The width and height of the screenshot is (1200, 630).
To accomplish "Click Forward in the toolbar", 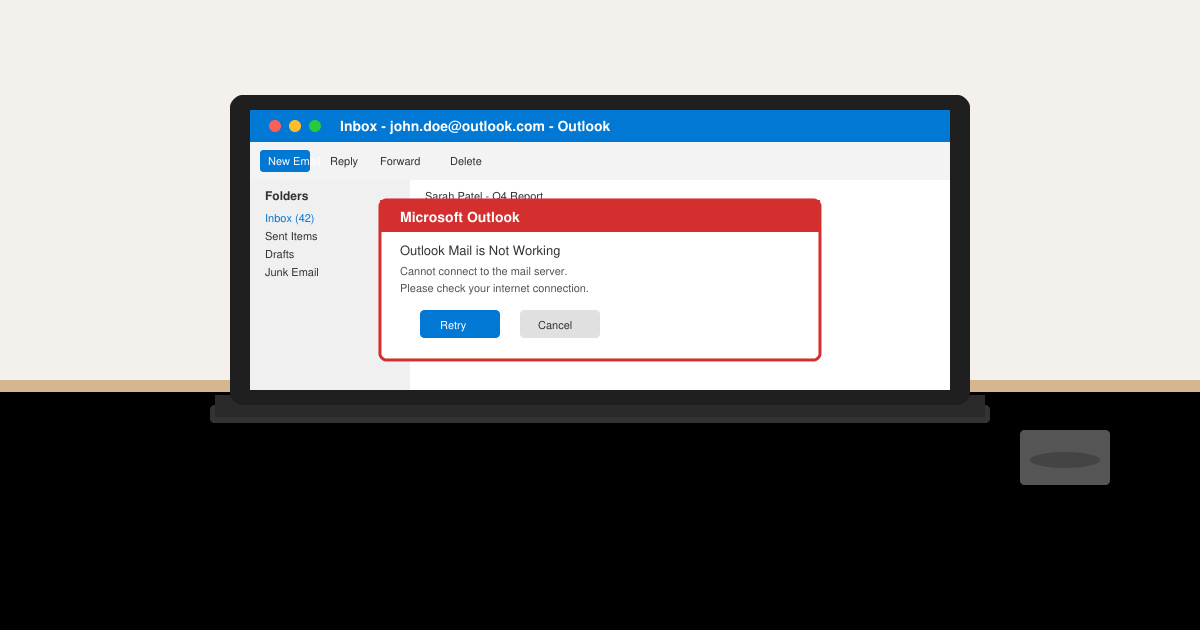I will click(400, 161).
